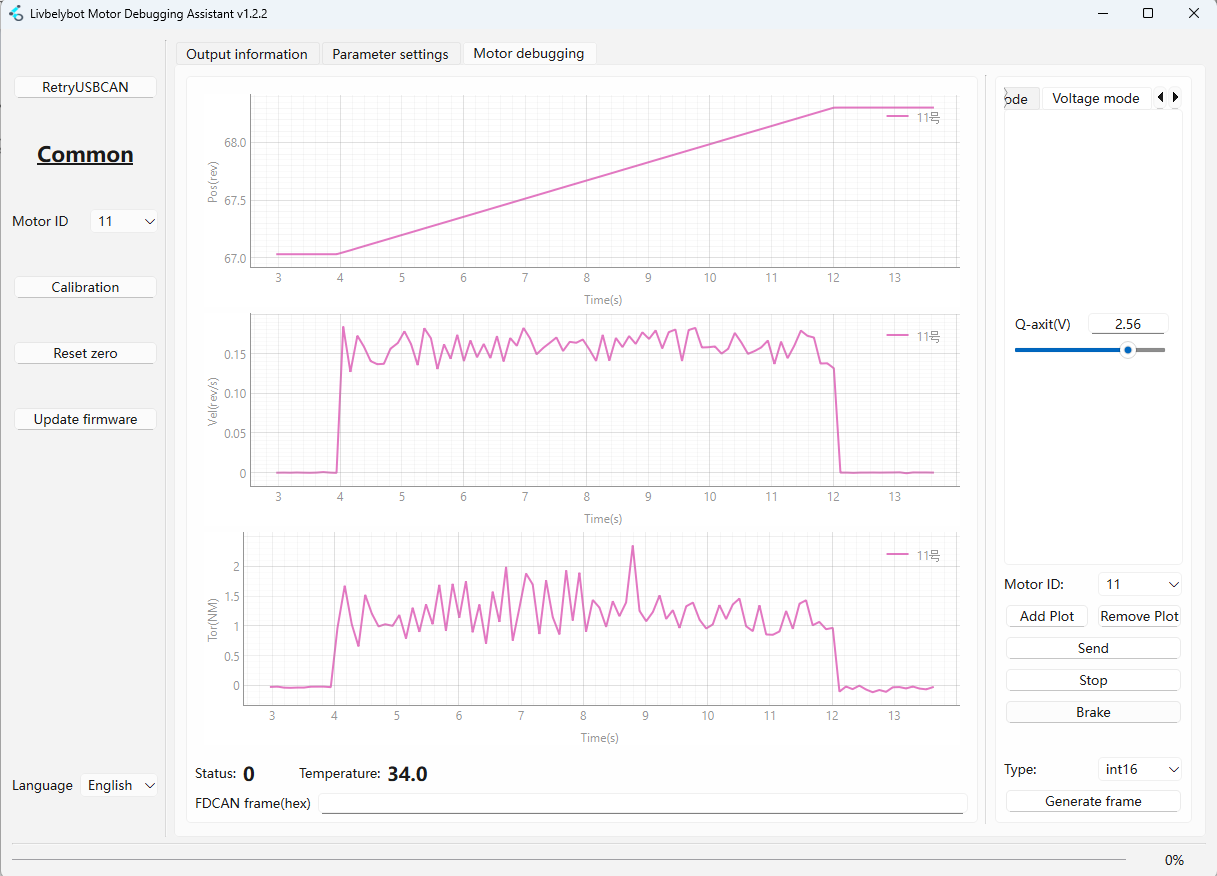Open the Parameter settings tab
This screenshot has width=1217, height=876.
pos(390,54)
